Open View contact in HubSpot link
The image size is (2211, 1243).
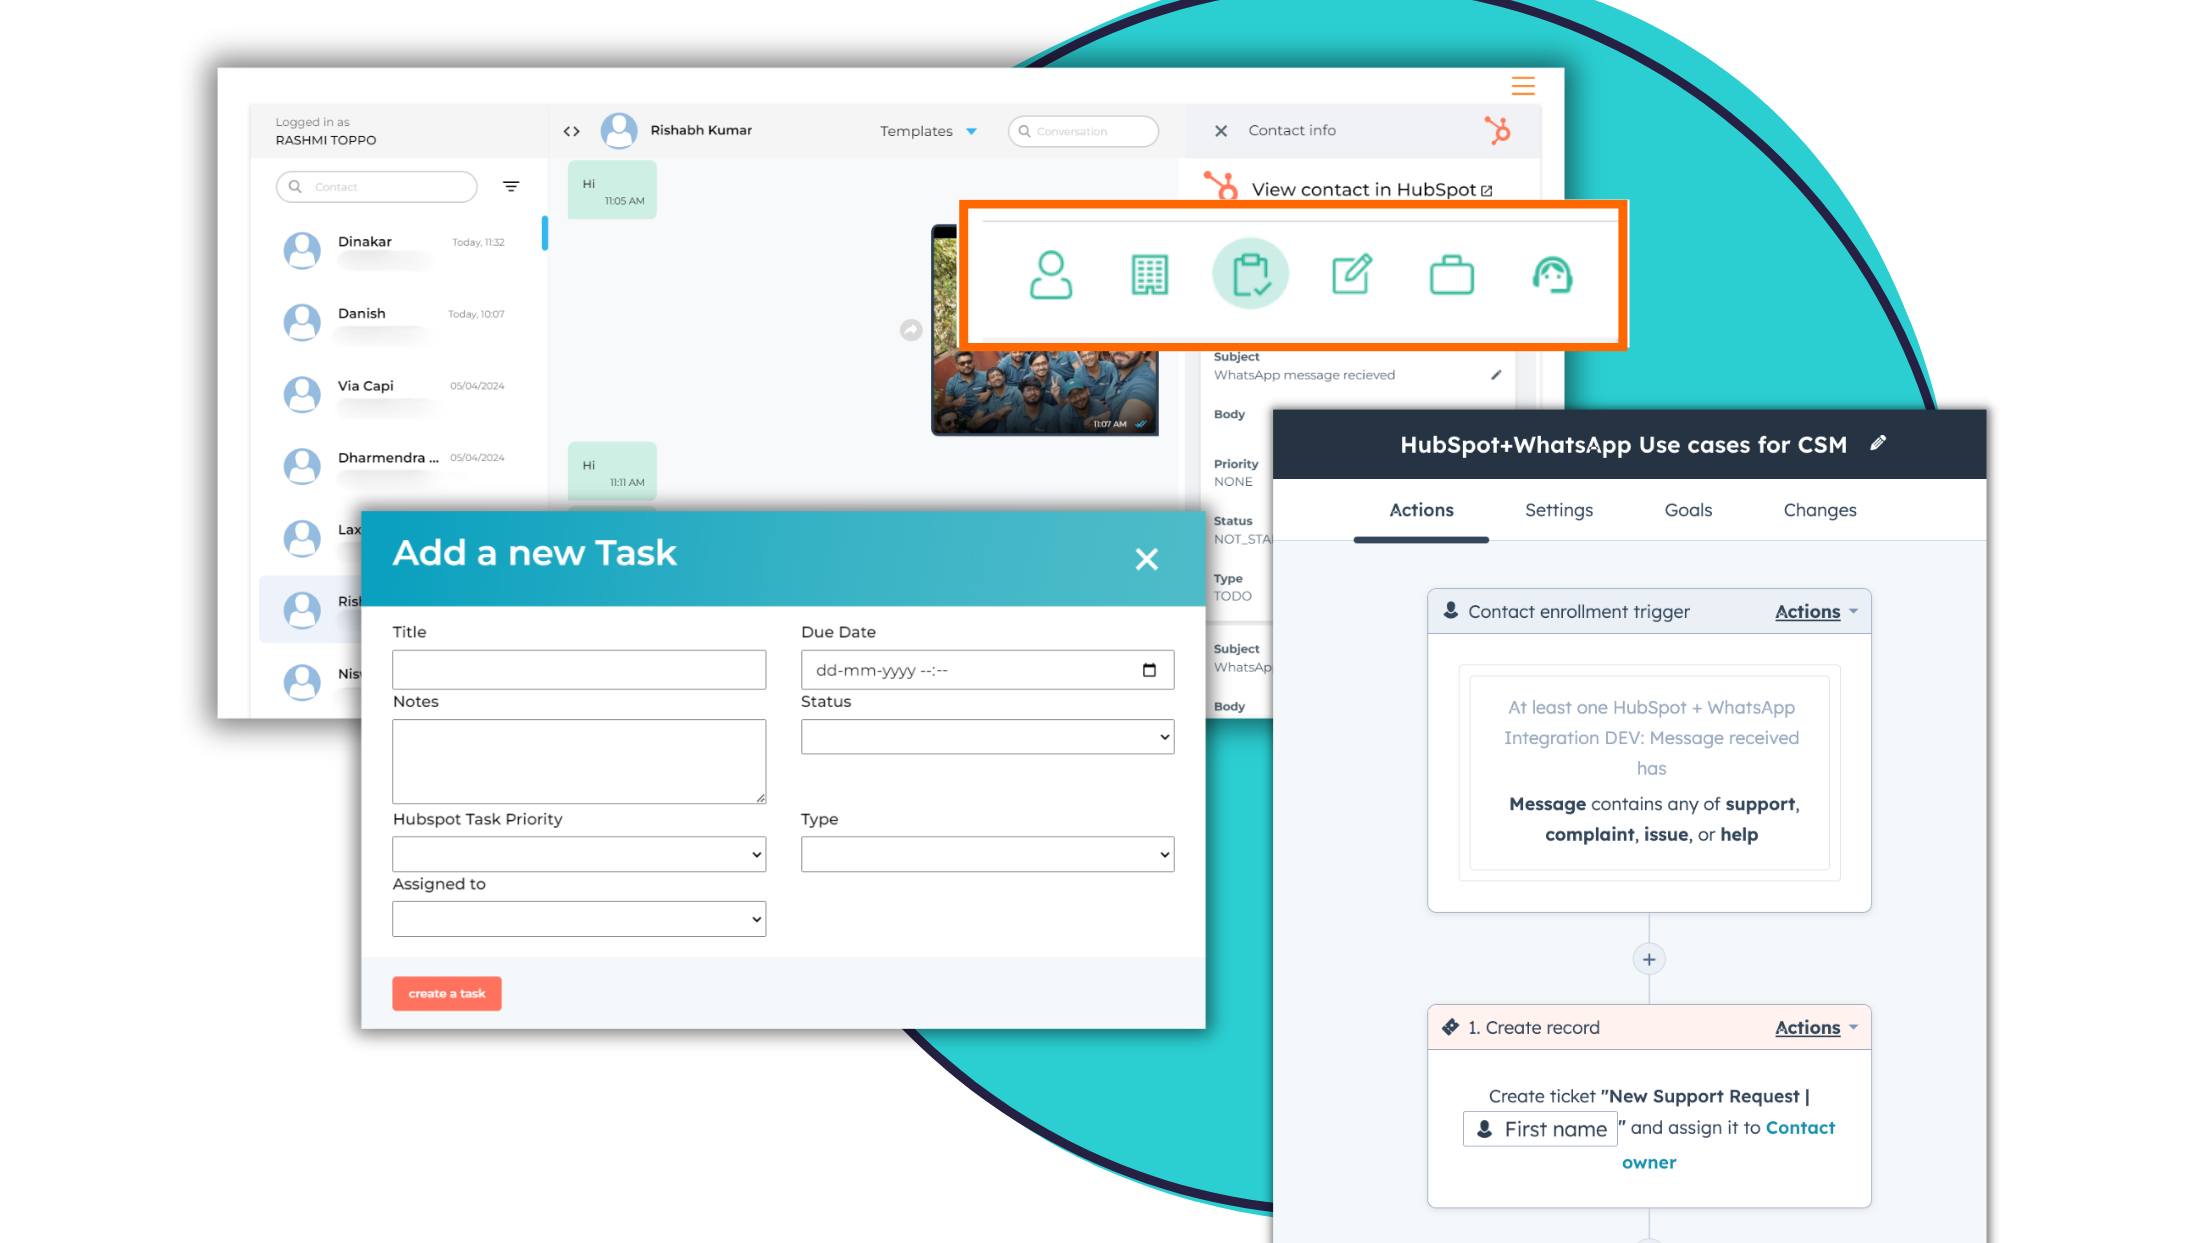click(1372, 189)
